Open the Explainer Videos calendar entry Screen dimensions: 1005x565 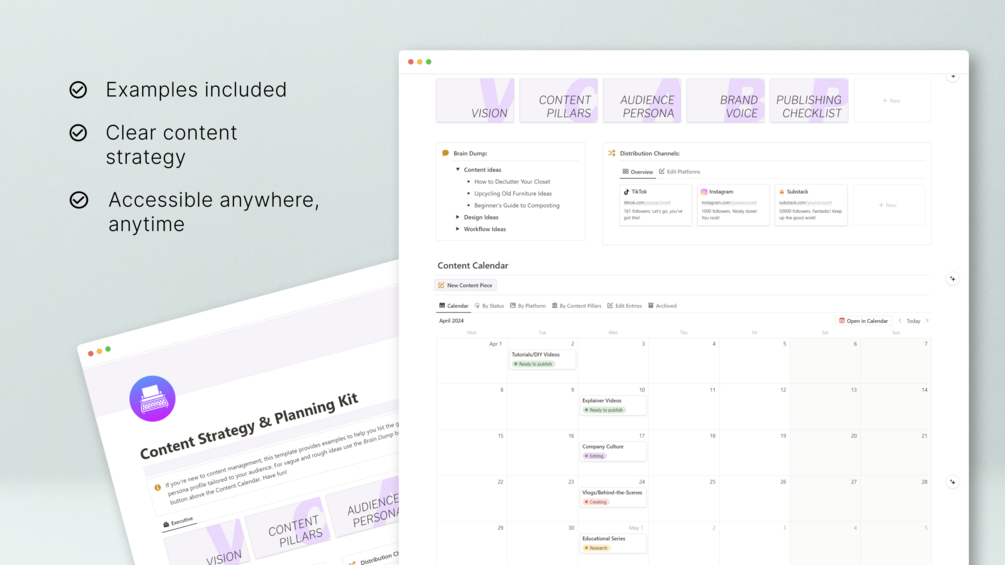[x=613, y=405]
